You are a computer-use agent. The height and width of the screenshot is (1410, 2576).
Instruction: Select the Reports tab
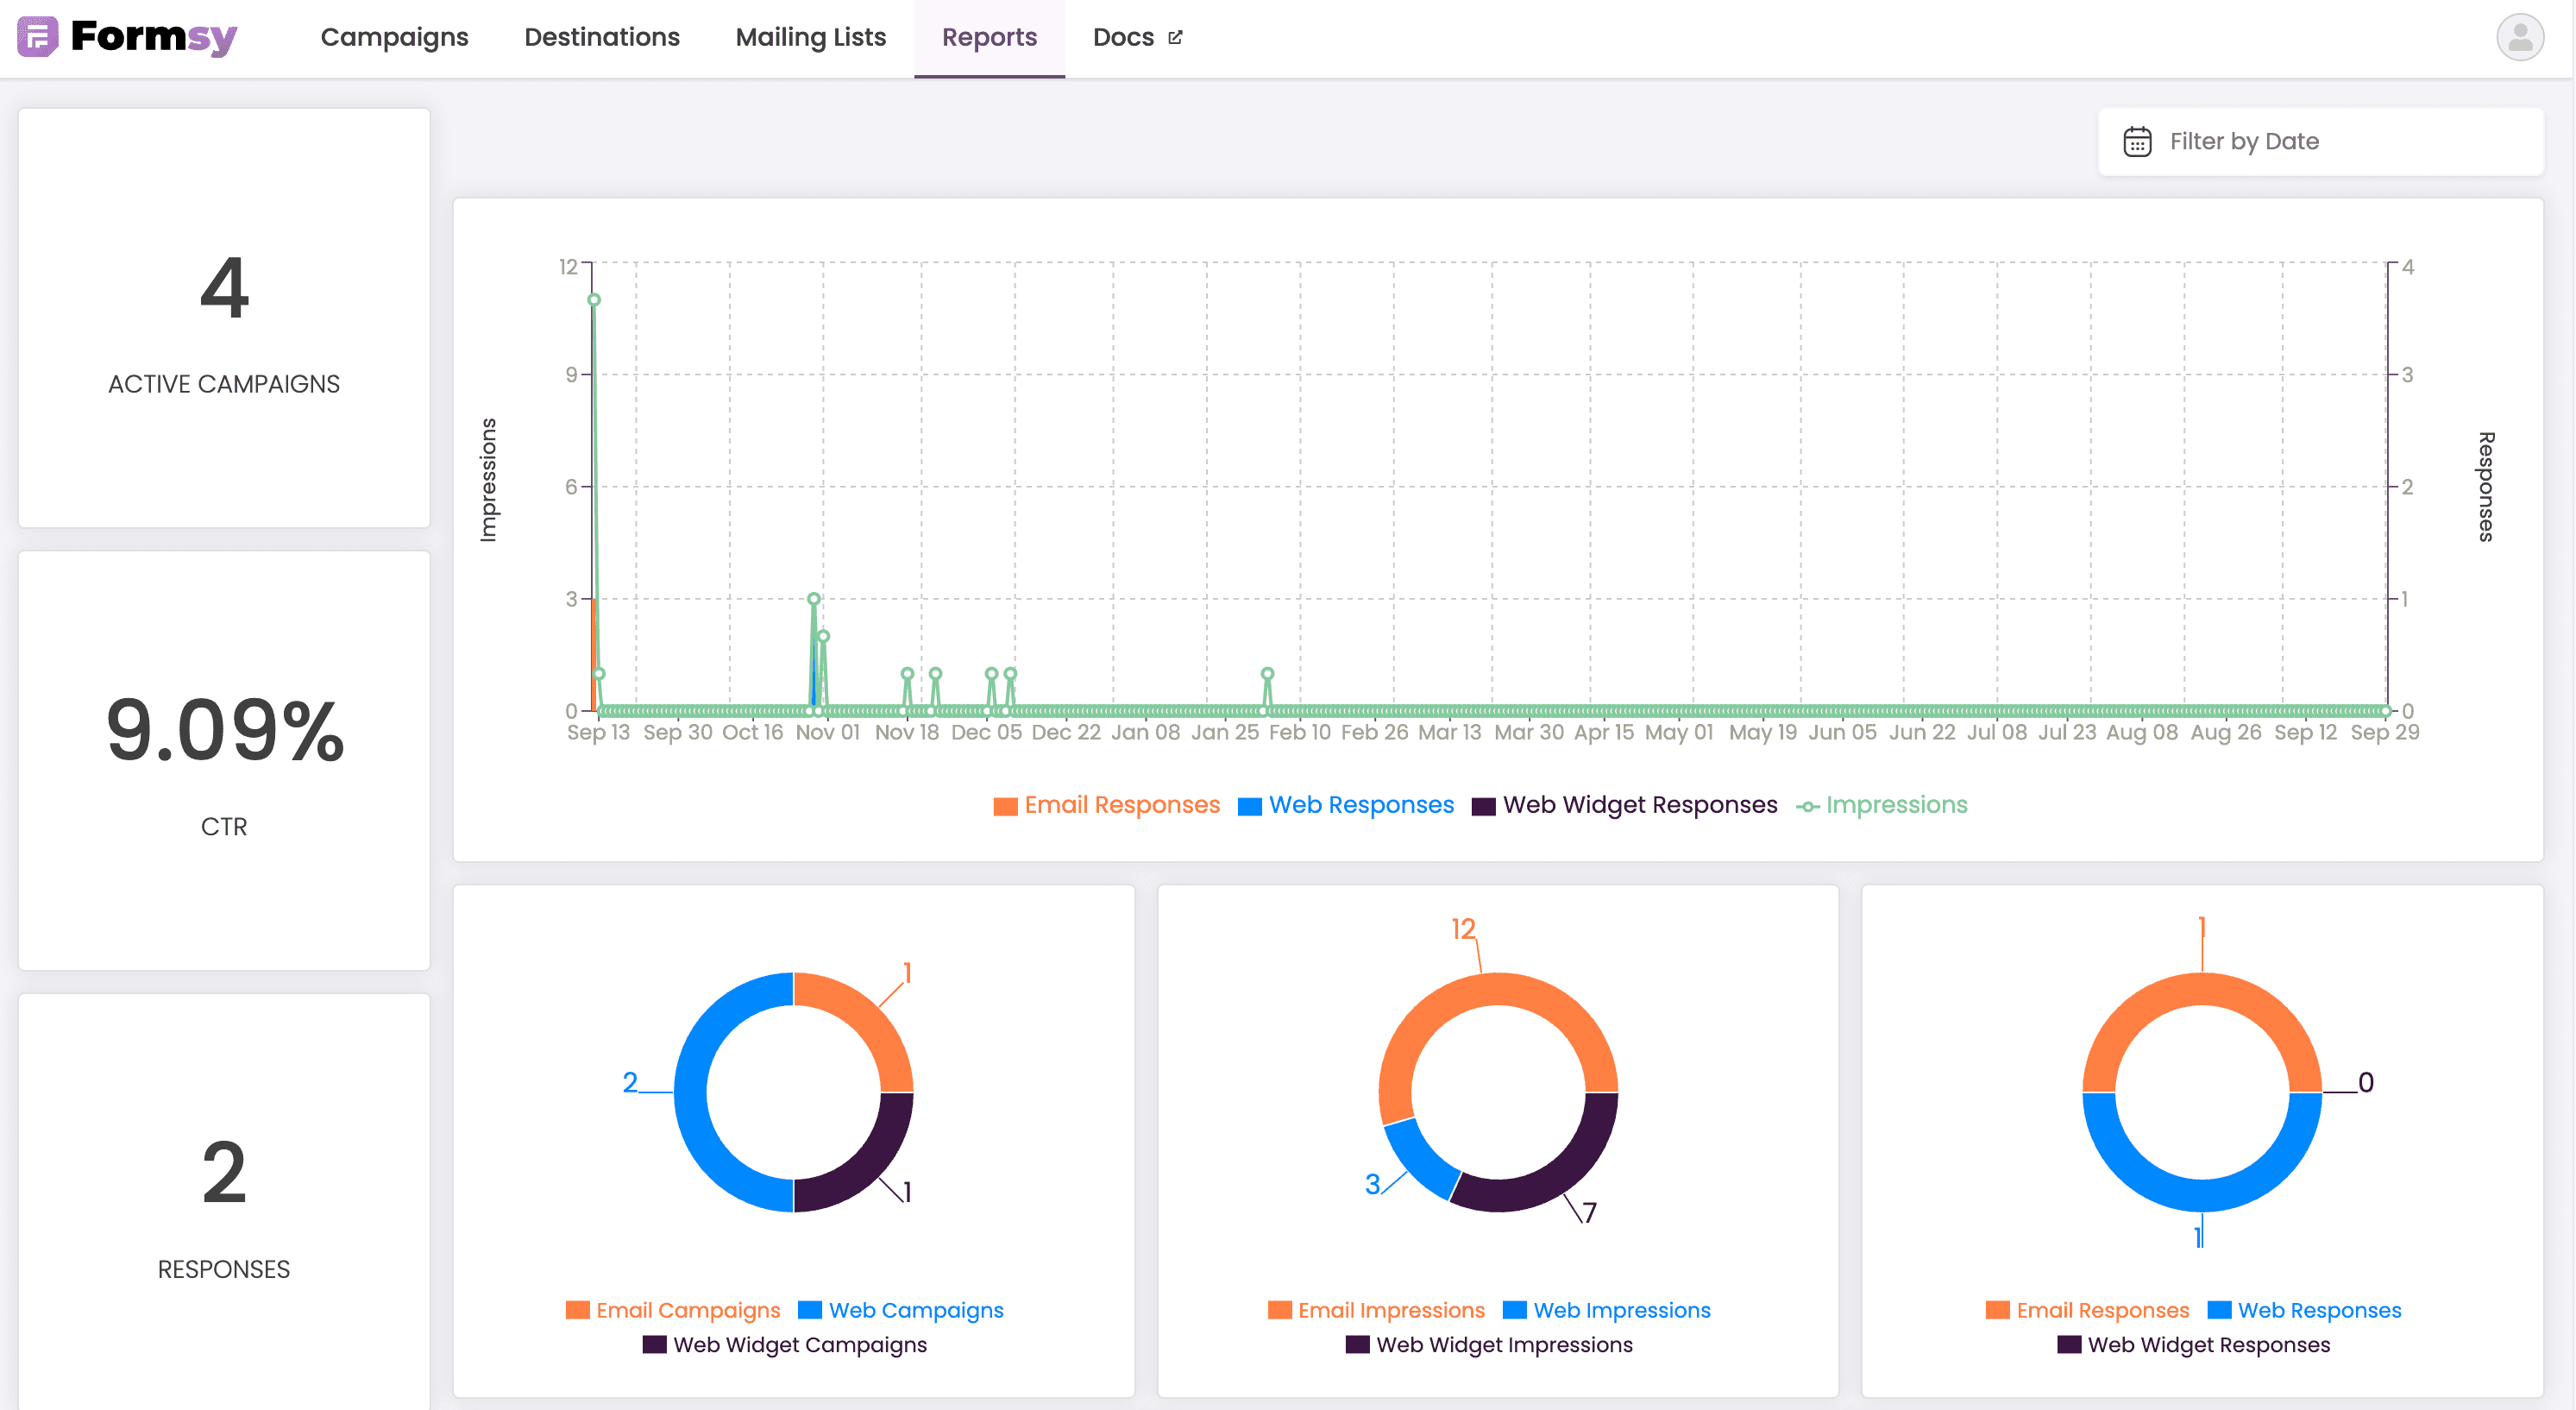[x=989, y=37]
